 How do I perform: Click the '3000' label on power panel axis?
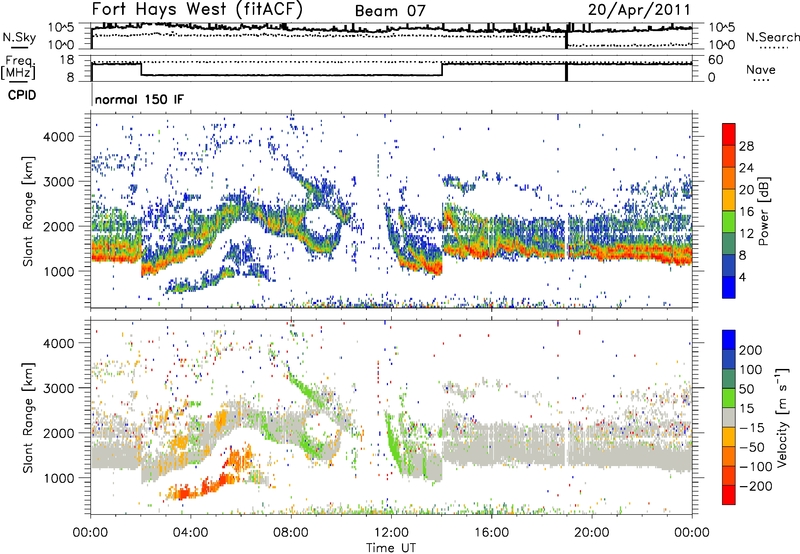click(58, 182)
